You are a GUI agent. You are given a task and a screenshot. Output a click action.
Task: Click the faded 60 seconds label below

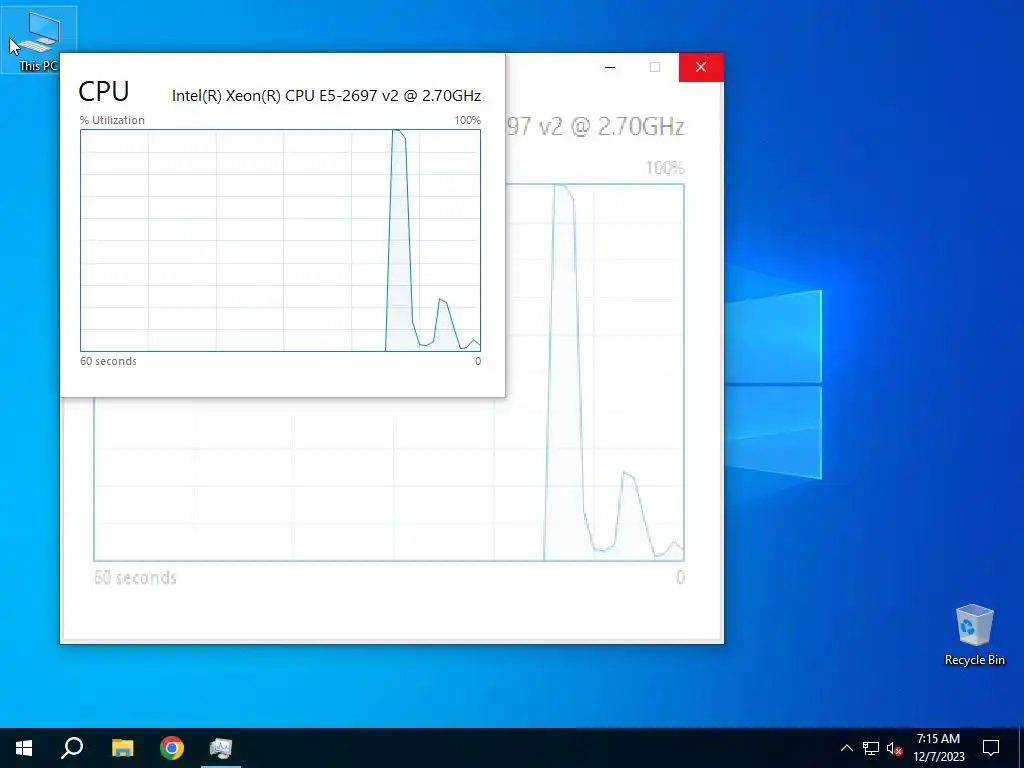(x=135, y=578)
